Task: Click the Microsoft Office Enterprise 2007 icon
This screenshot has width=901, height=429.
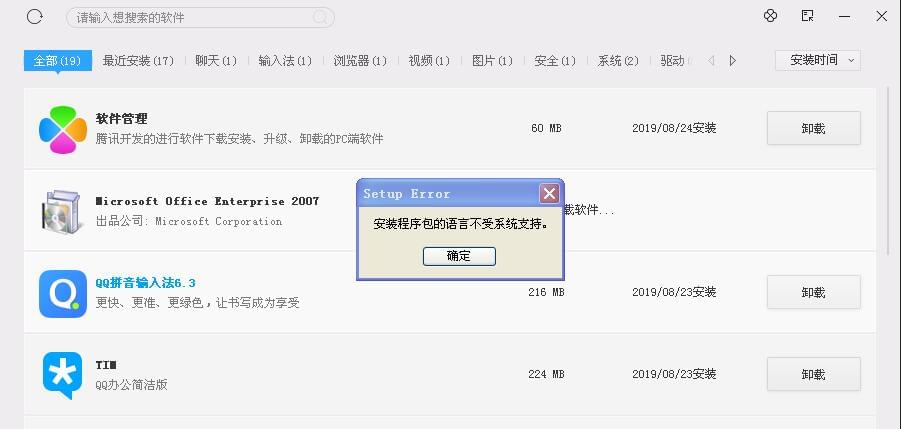Action: [63, 211]
